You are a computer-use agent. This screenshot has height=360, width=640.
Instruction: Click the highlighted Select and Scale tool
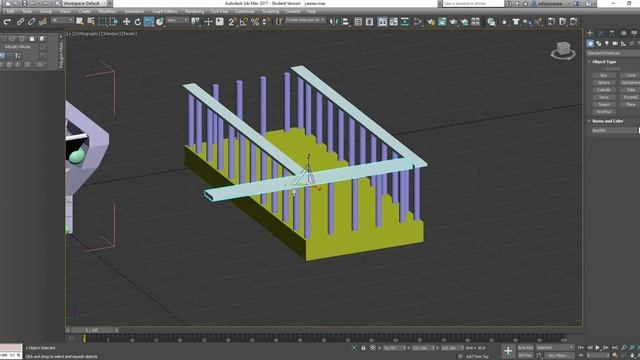click(149, 22)
